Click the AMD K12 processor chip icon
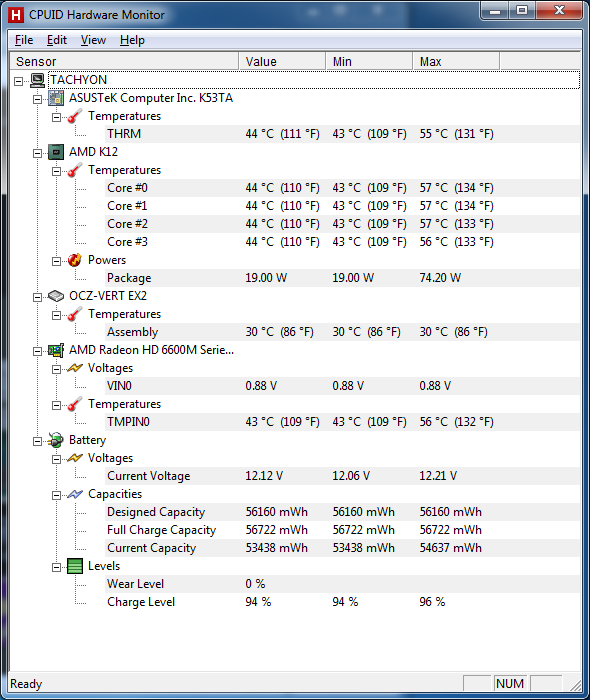Screen dimensions: 590x700 pos(56,152)
